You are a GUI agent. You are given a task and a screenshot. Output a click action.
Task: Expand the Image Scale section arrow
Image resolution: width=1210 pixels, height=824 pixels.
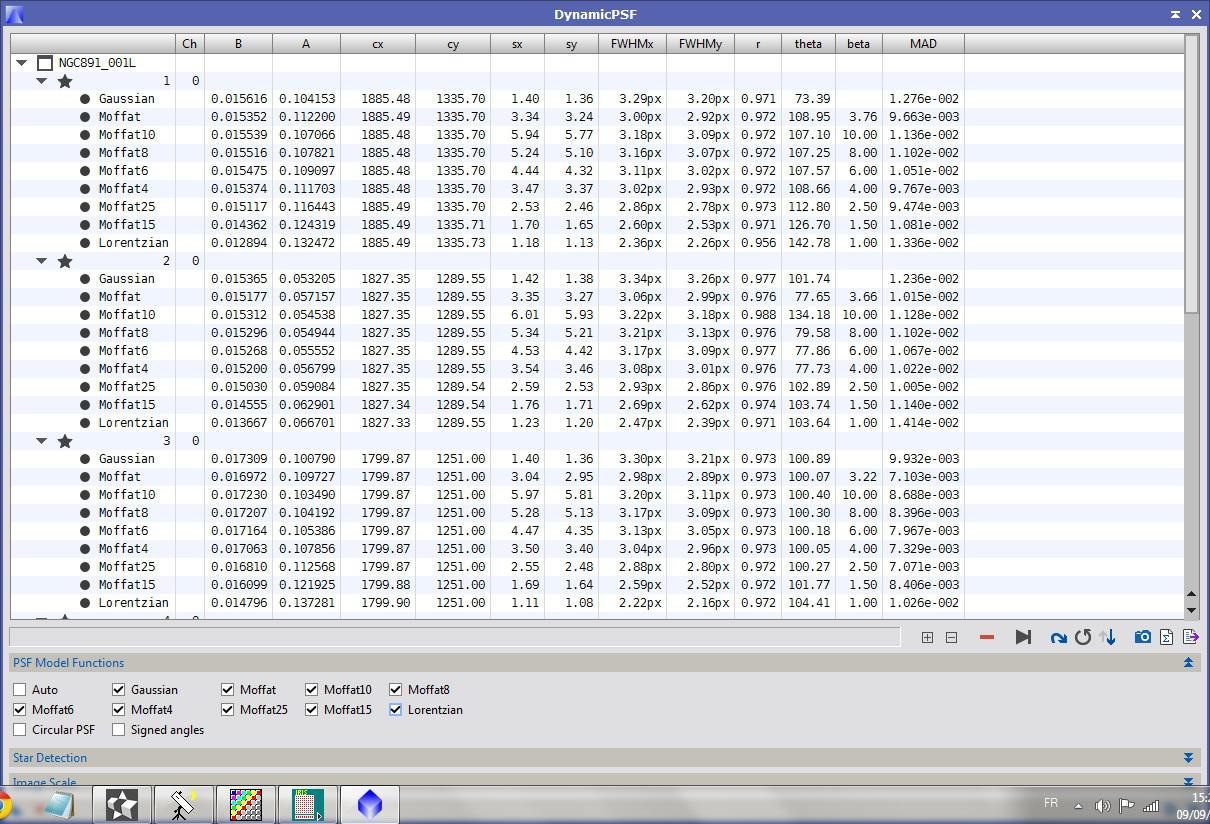pyautogui.click(x=1188, y=783)
